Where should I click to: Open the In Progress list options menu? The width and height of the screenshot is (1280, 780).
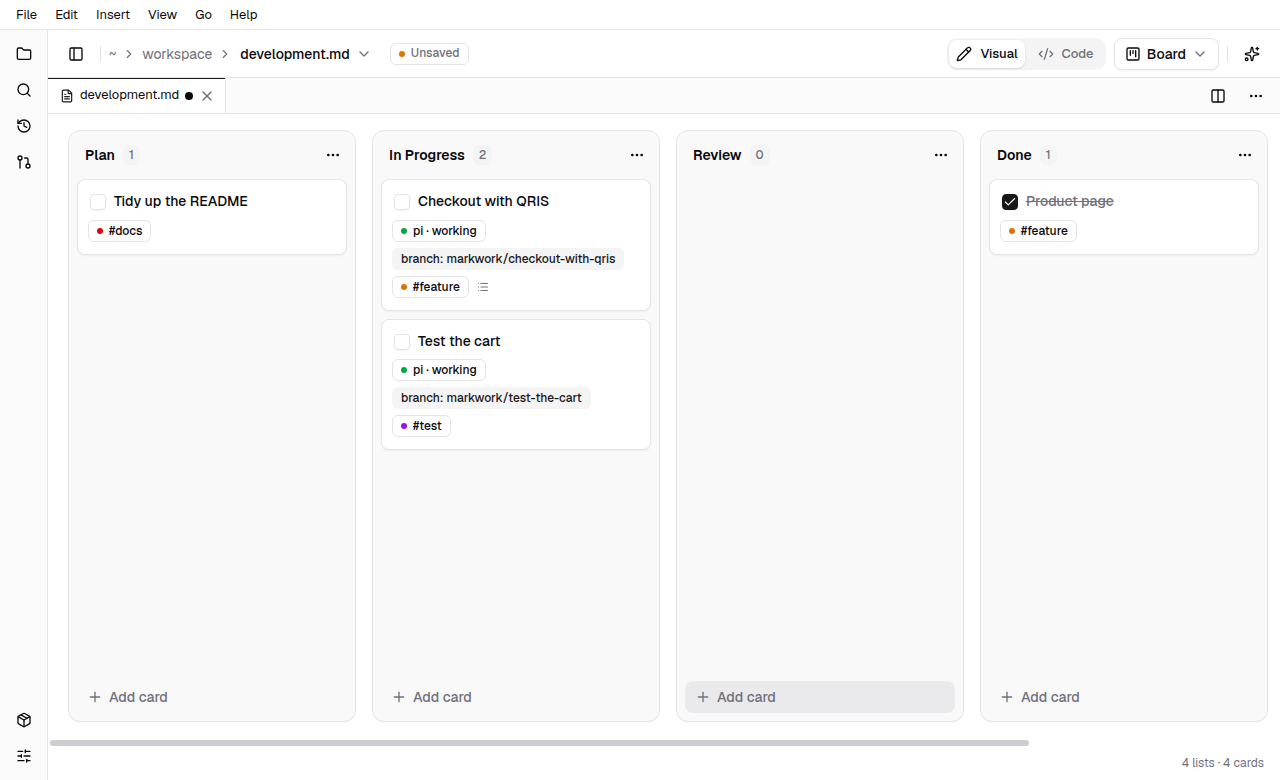click(x=637, y=155)
